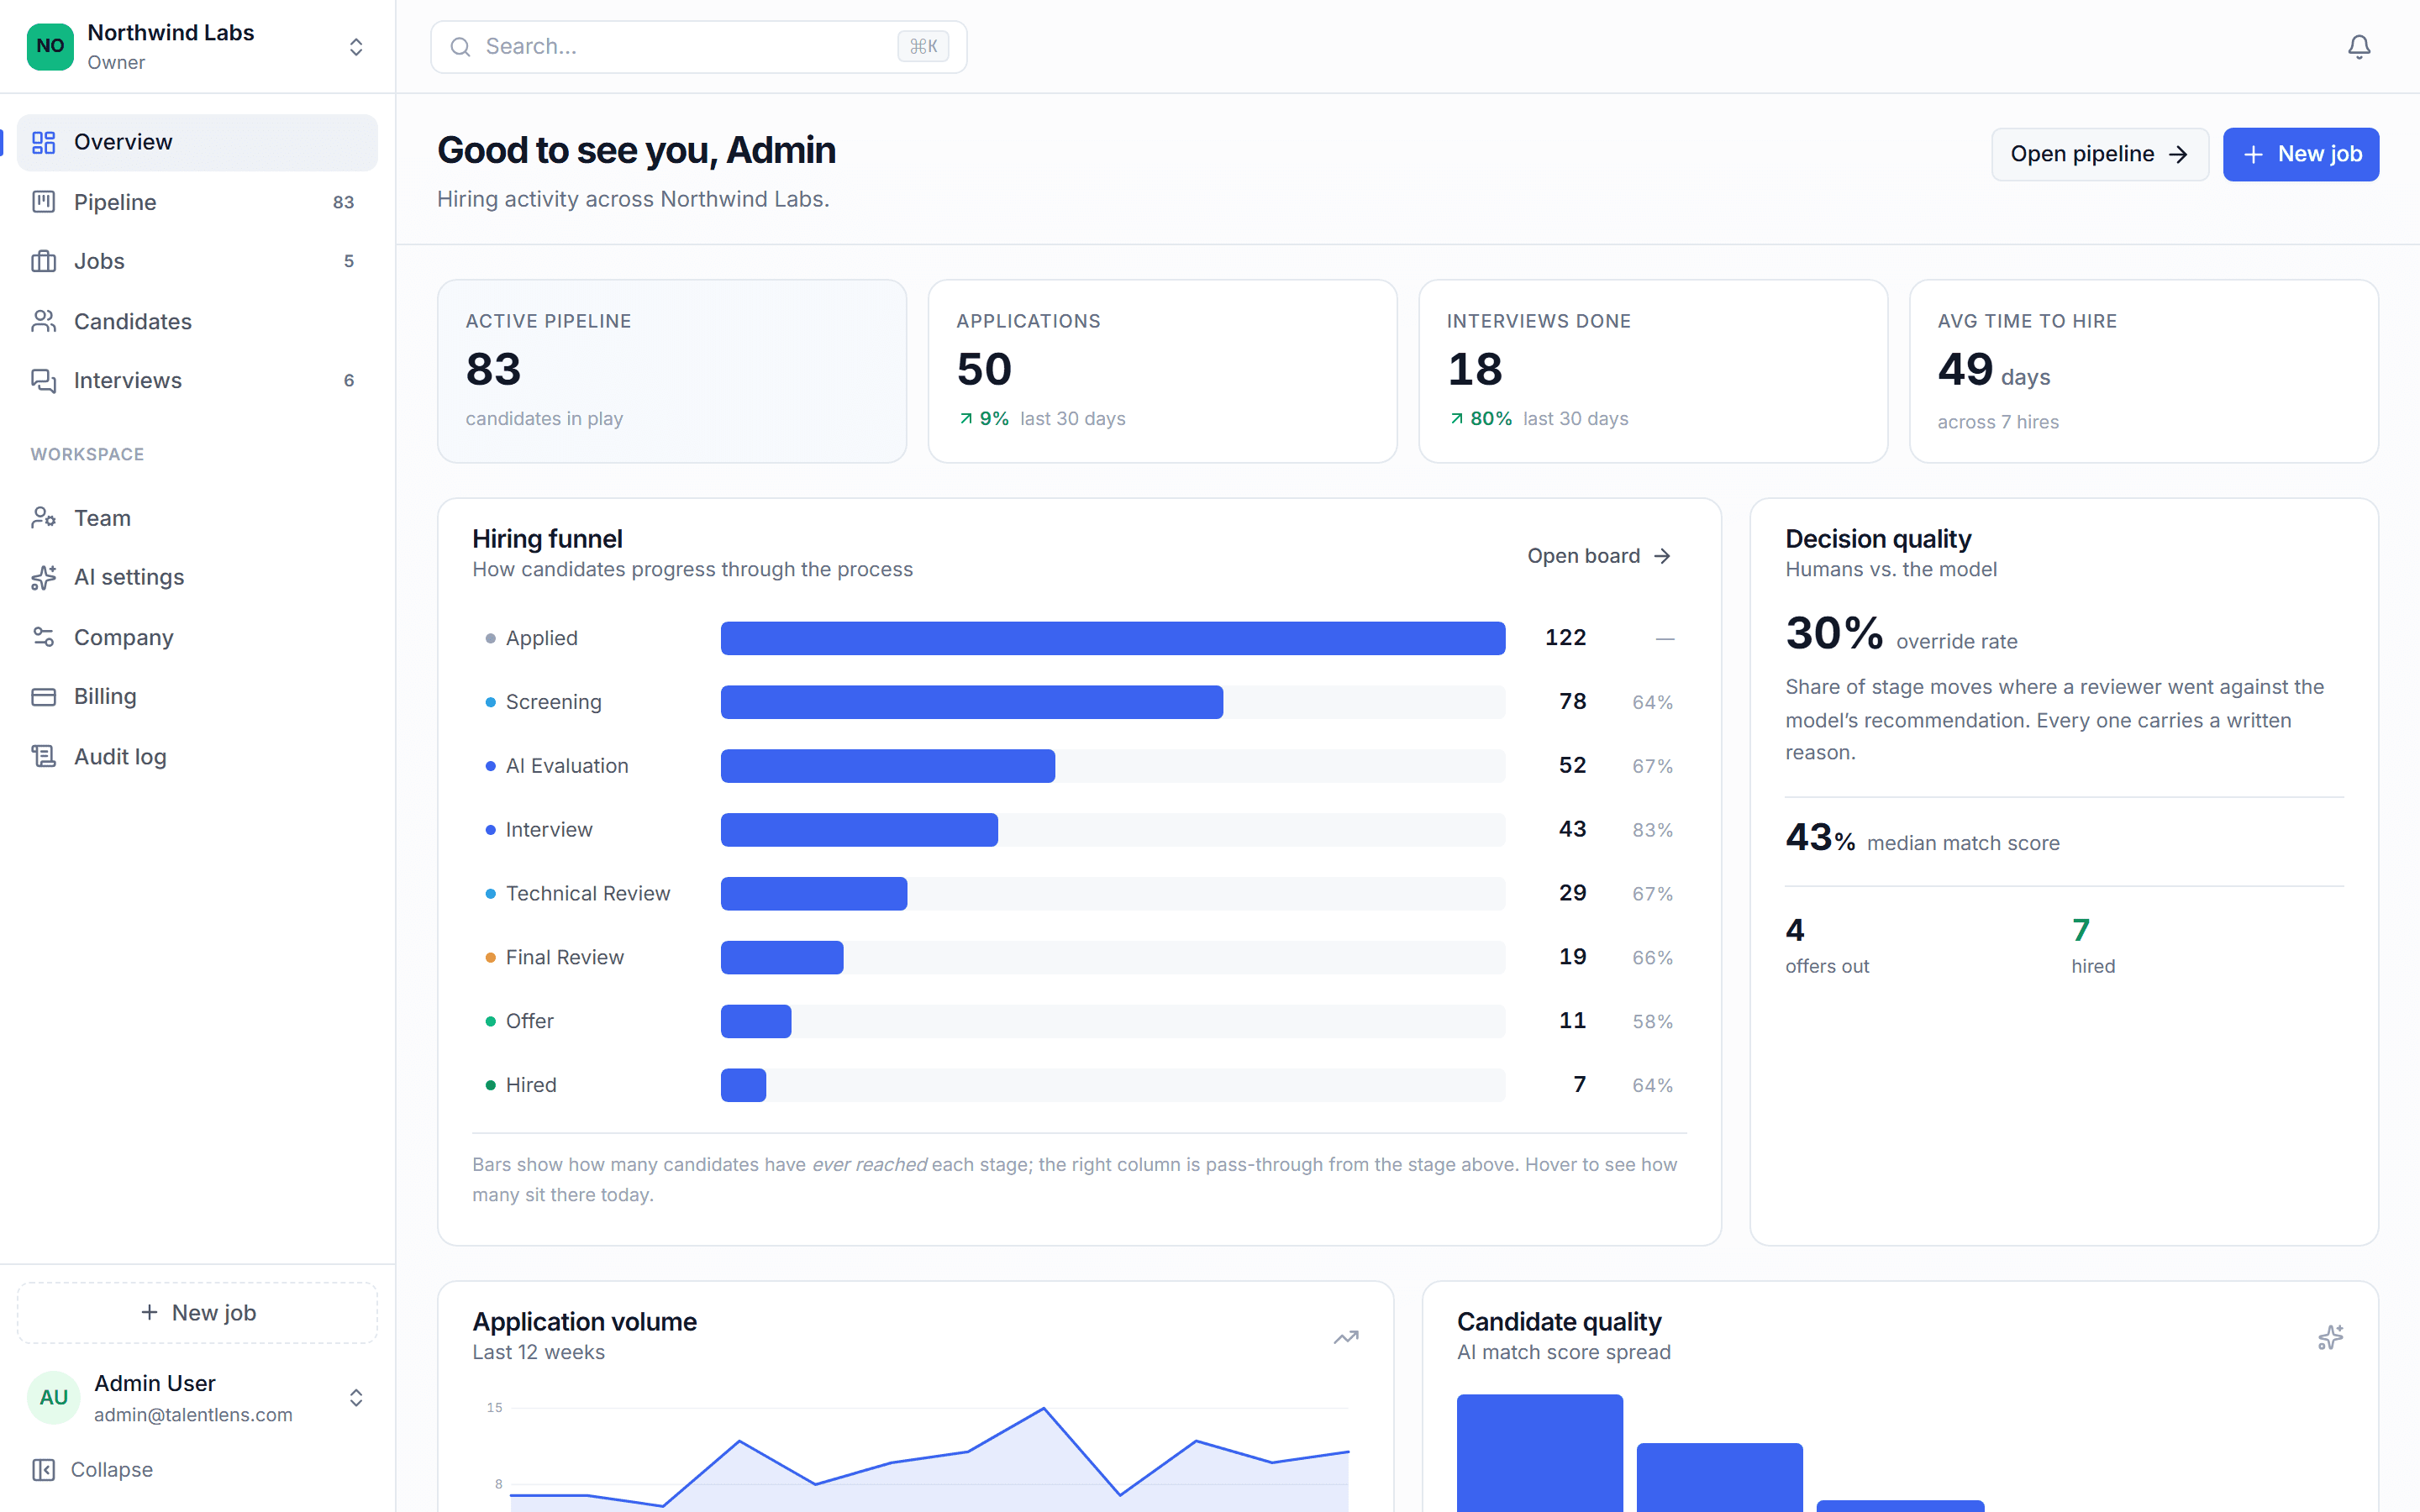Open the Team workspace page
Viewport: 2420px width, 1512px height.
[x=197, y=518]
